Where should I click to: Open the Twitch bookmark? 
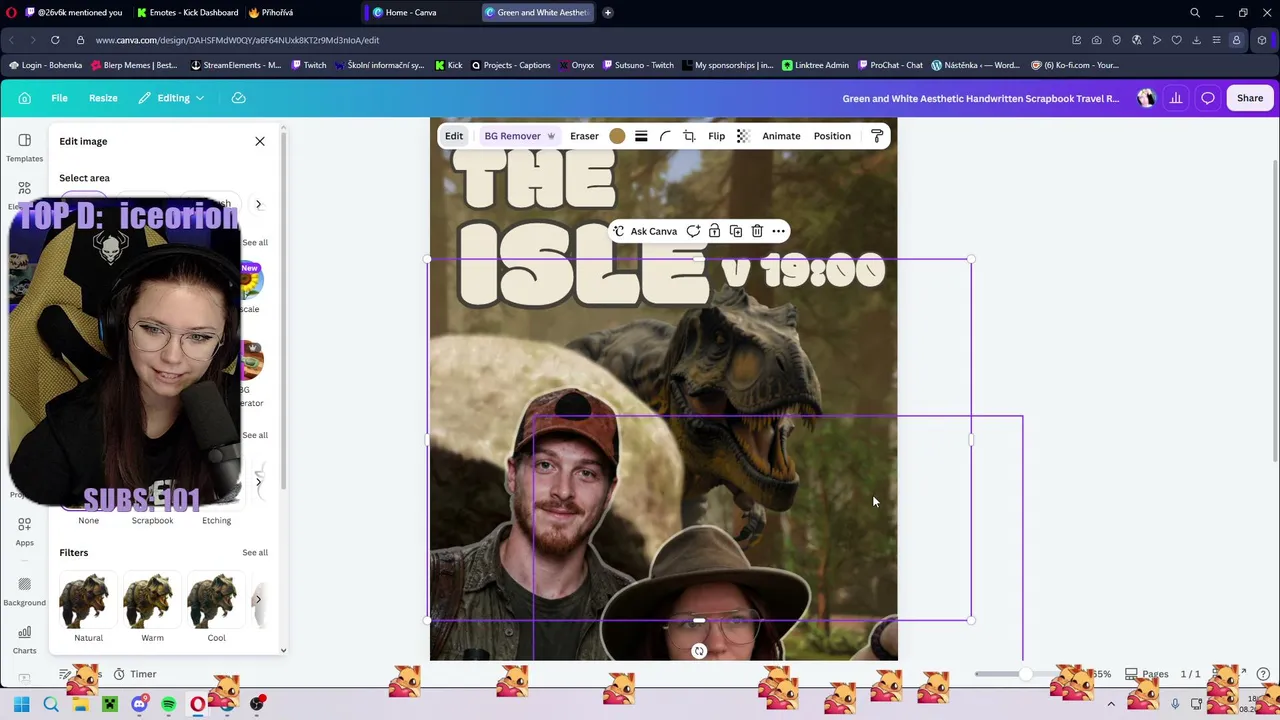click(x=309, y=65)
